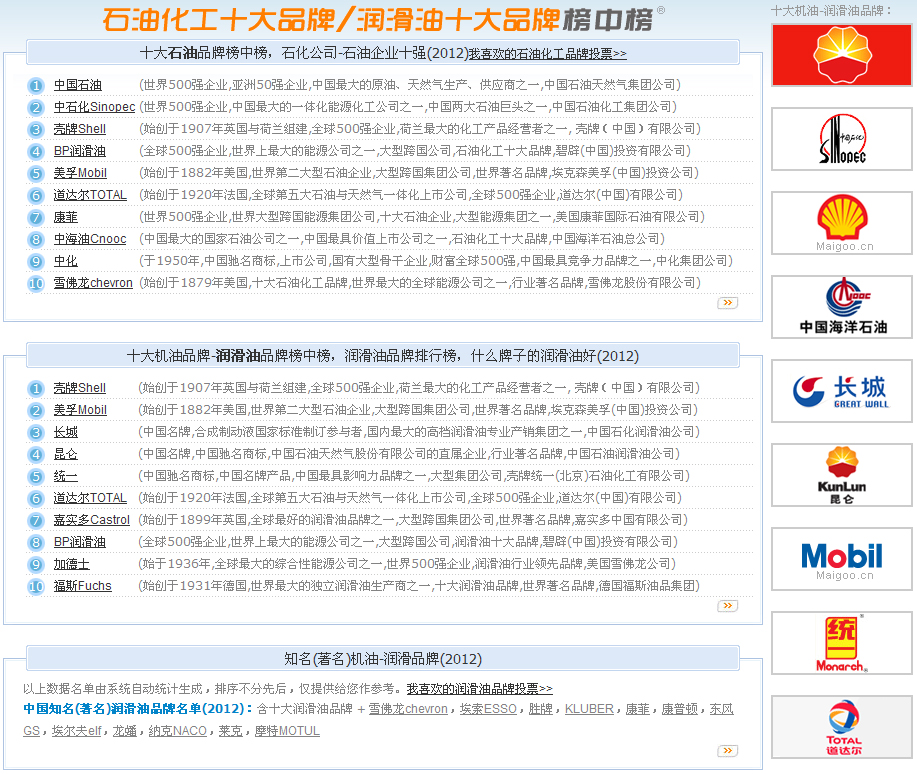917x774 pixels.
Task: Select the 统一 Monarch logo
Action: click(842, 643)
